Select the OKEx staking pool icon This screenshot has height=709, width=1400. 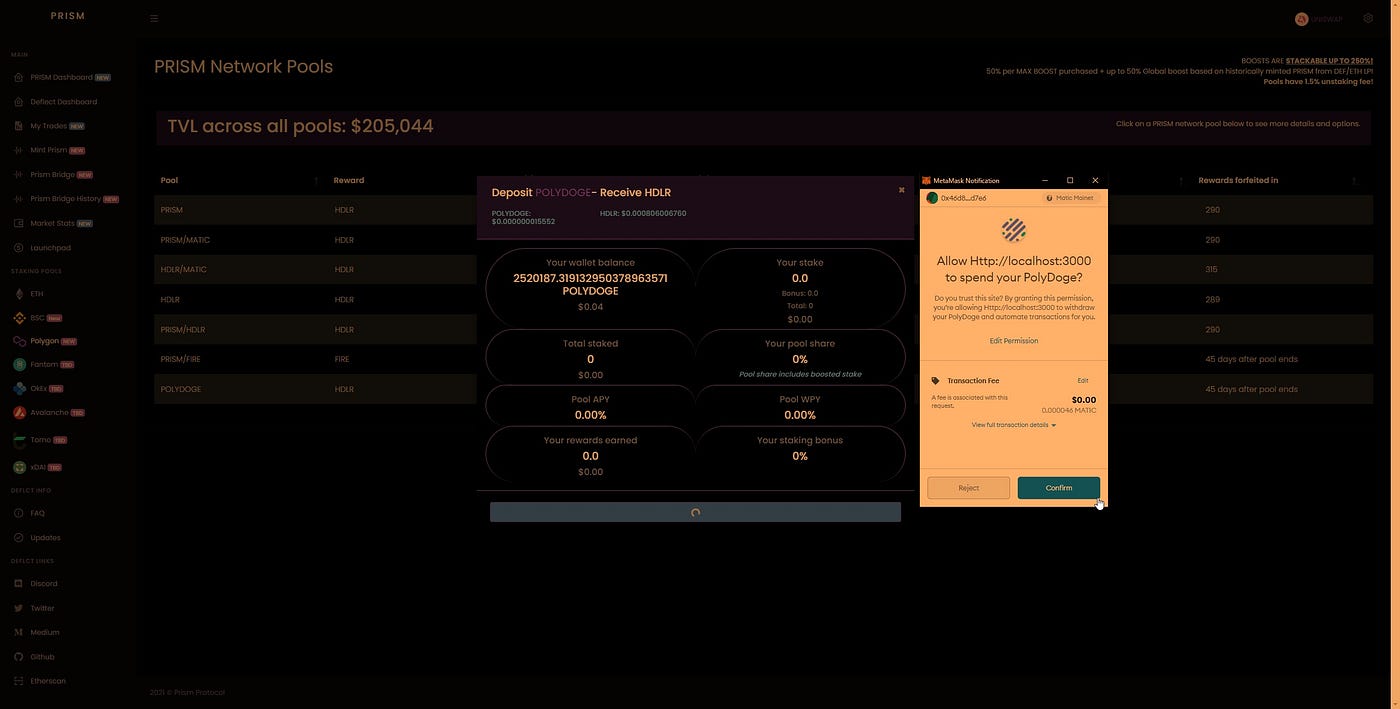tap(19, 388)
